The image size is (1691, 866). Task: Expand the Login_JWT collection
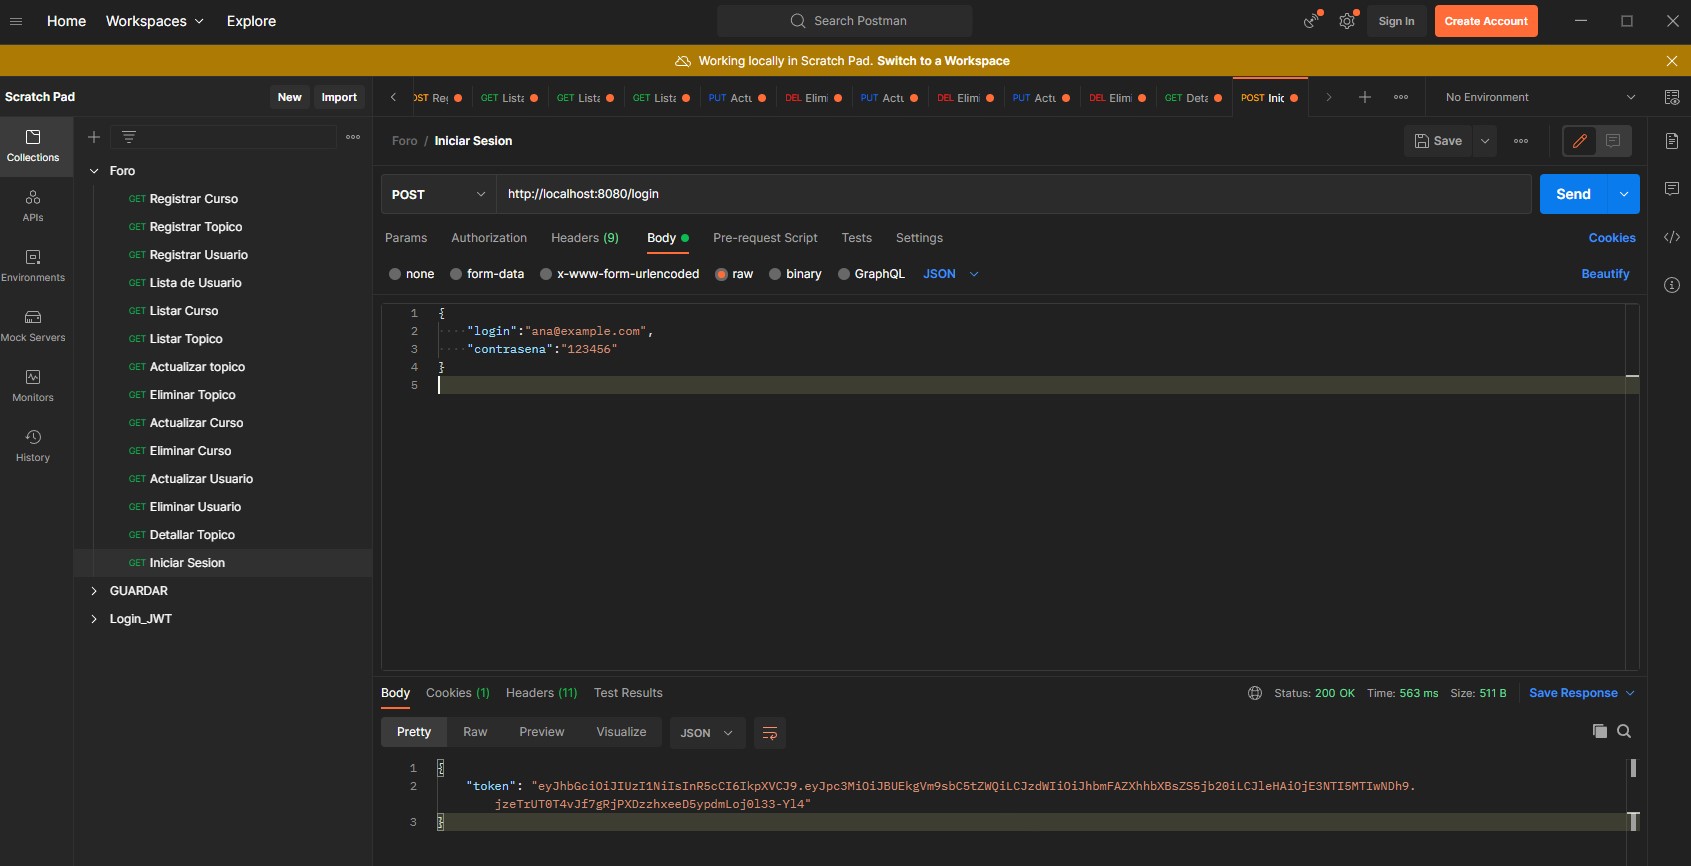point(94,619)
